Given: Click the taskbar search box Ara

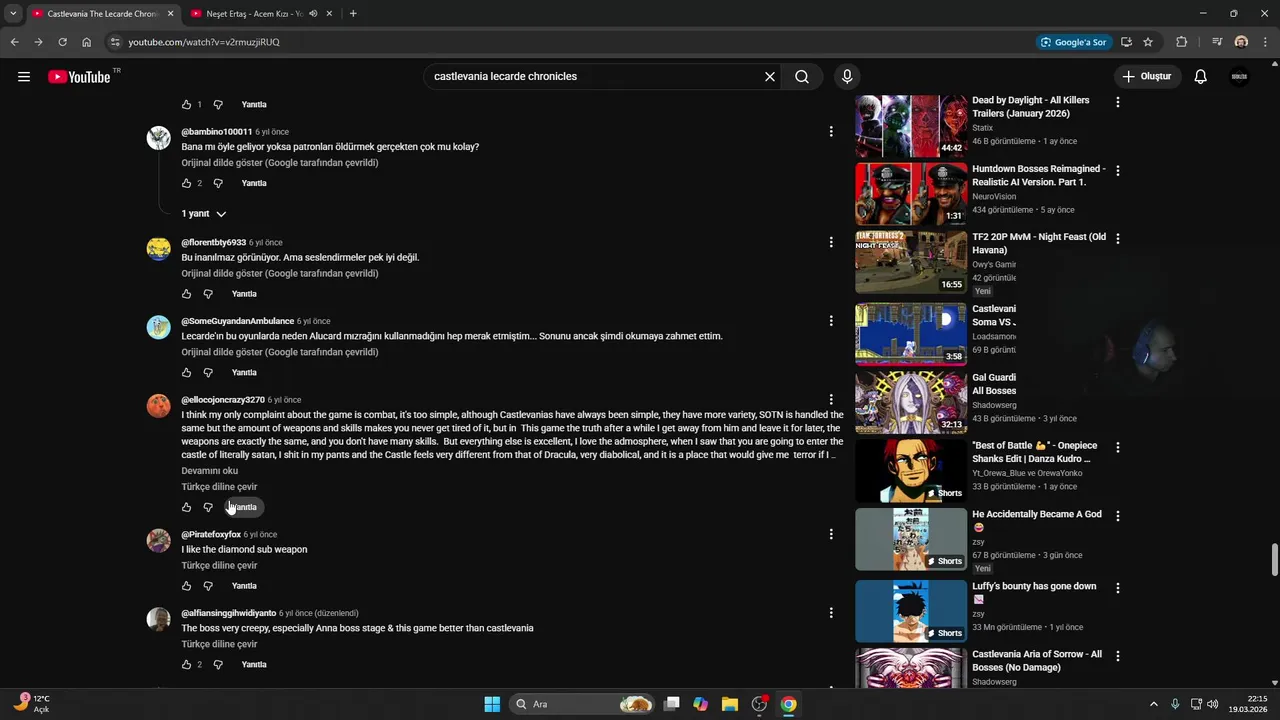Looking at the screenshot, I should (x=583, y=704).
